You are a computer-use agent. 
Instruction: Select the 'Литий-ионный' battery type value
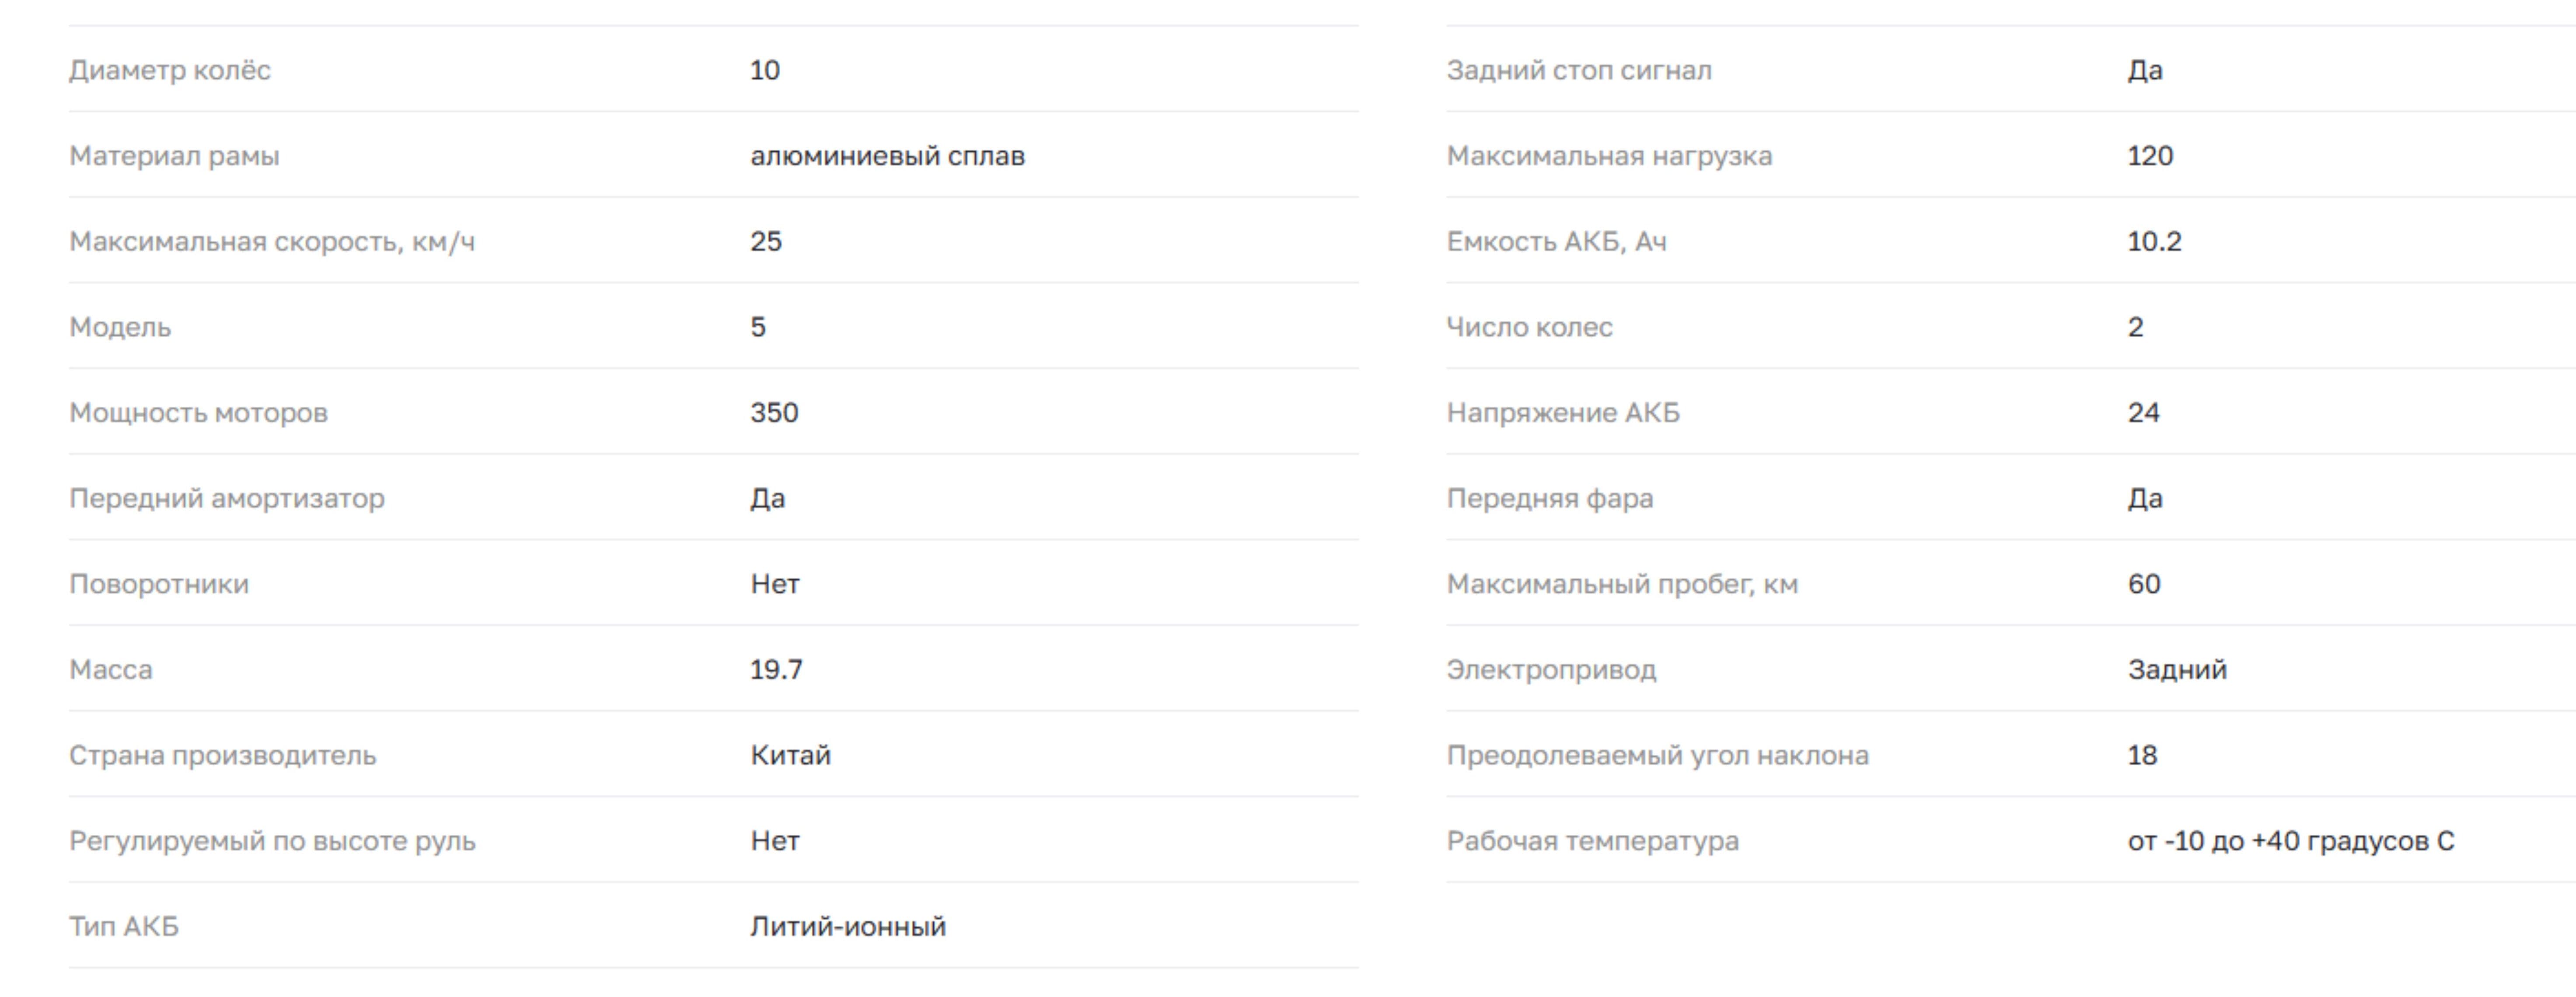[x=848, y=927]
